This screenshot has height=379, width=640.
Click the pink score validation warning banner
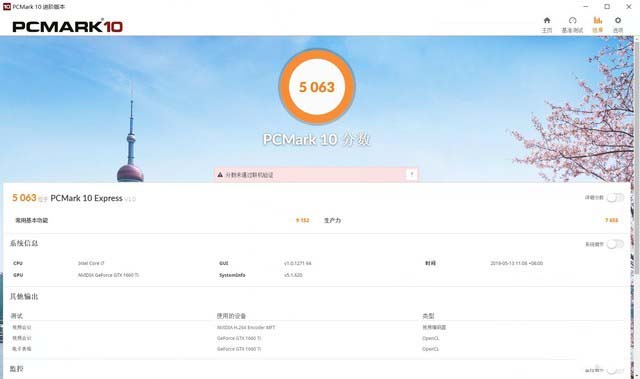316,175
